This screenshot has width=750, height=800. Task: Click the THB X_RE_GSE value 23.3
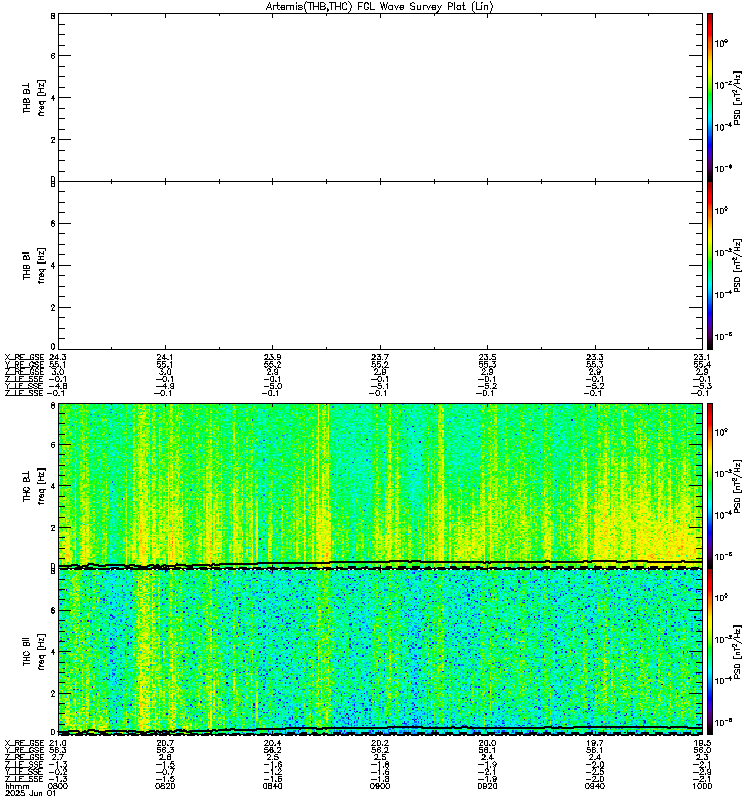click(x=594, y=357)
